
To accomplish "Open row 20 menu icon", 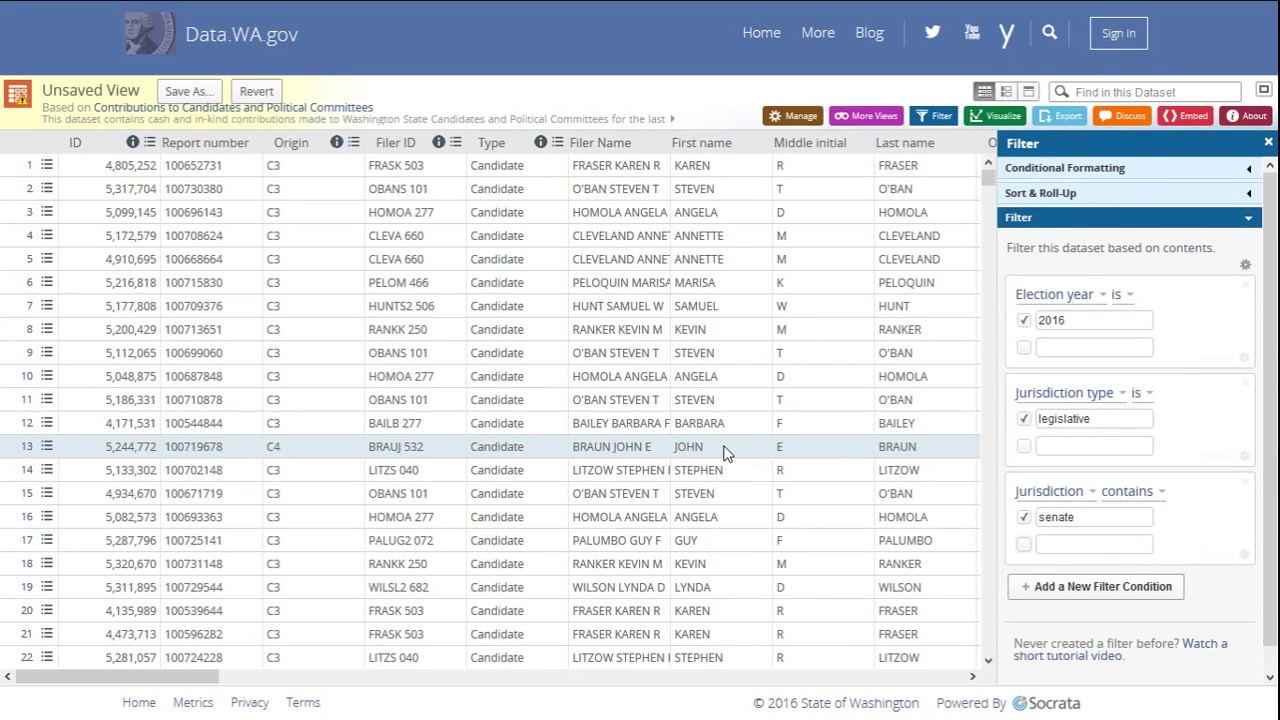I will tap(46, 610).
